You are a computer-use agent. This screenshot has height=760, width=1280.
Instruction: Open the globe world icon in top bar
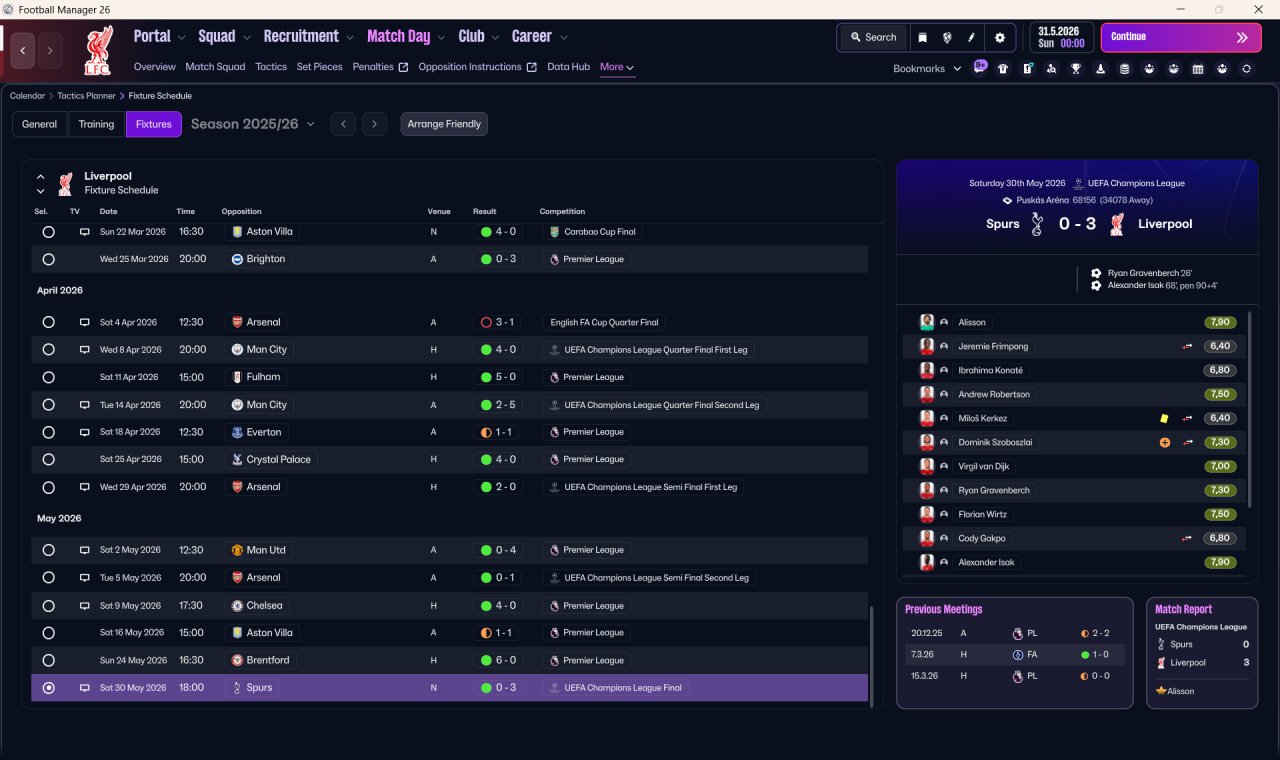[947, 37]
